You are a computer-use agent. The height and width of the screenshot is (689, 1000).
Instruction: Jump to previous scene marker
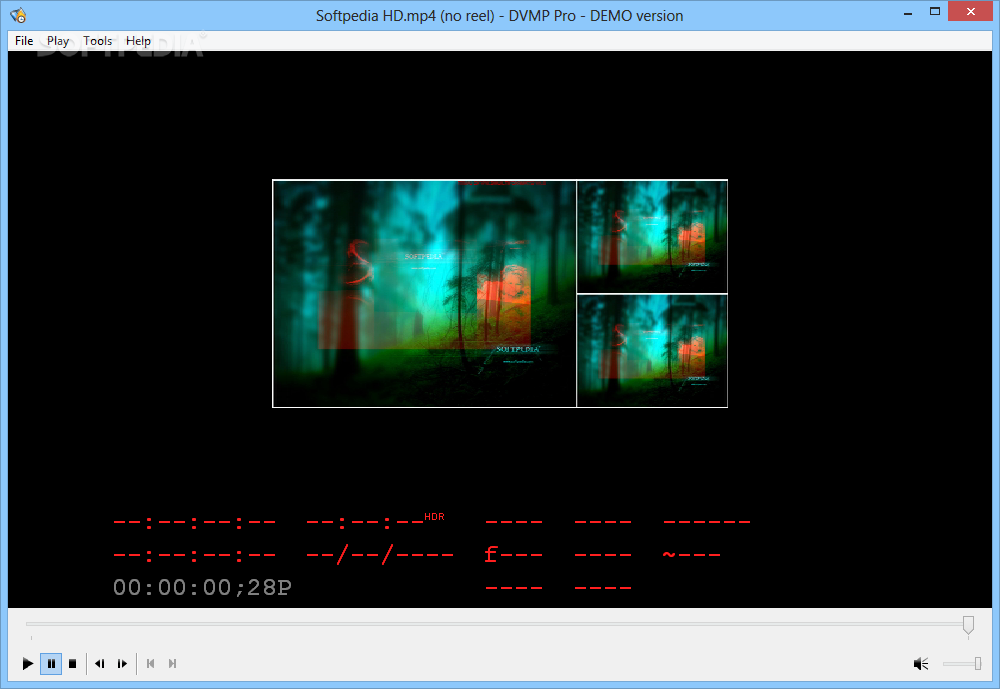[151, 663]
